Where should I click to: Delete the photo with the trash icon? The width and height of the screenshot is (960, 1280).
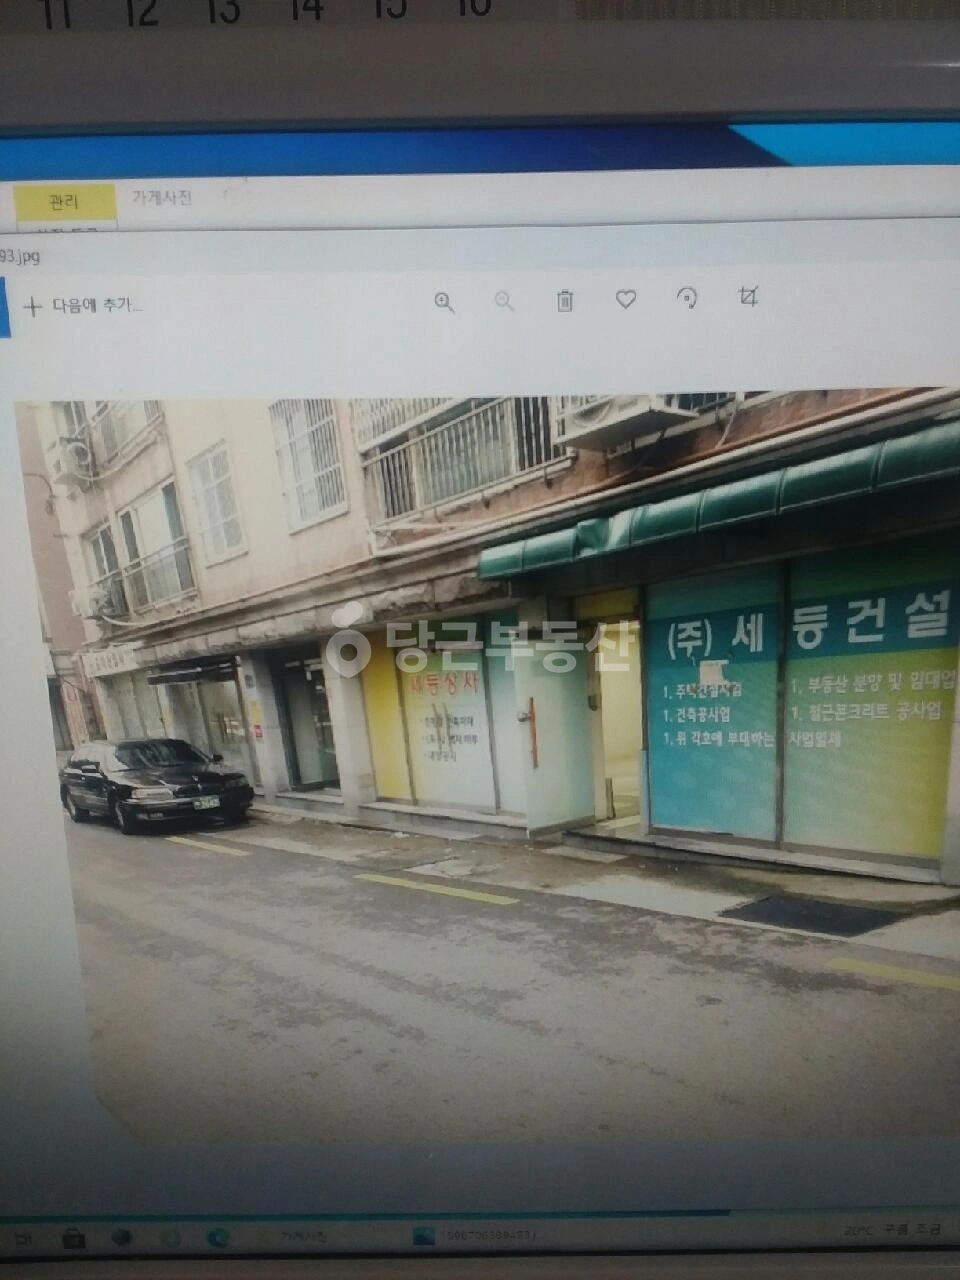click(565, 301)
